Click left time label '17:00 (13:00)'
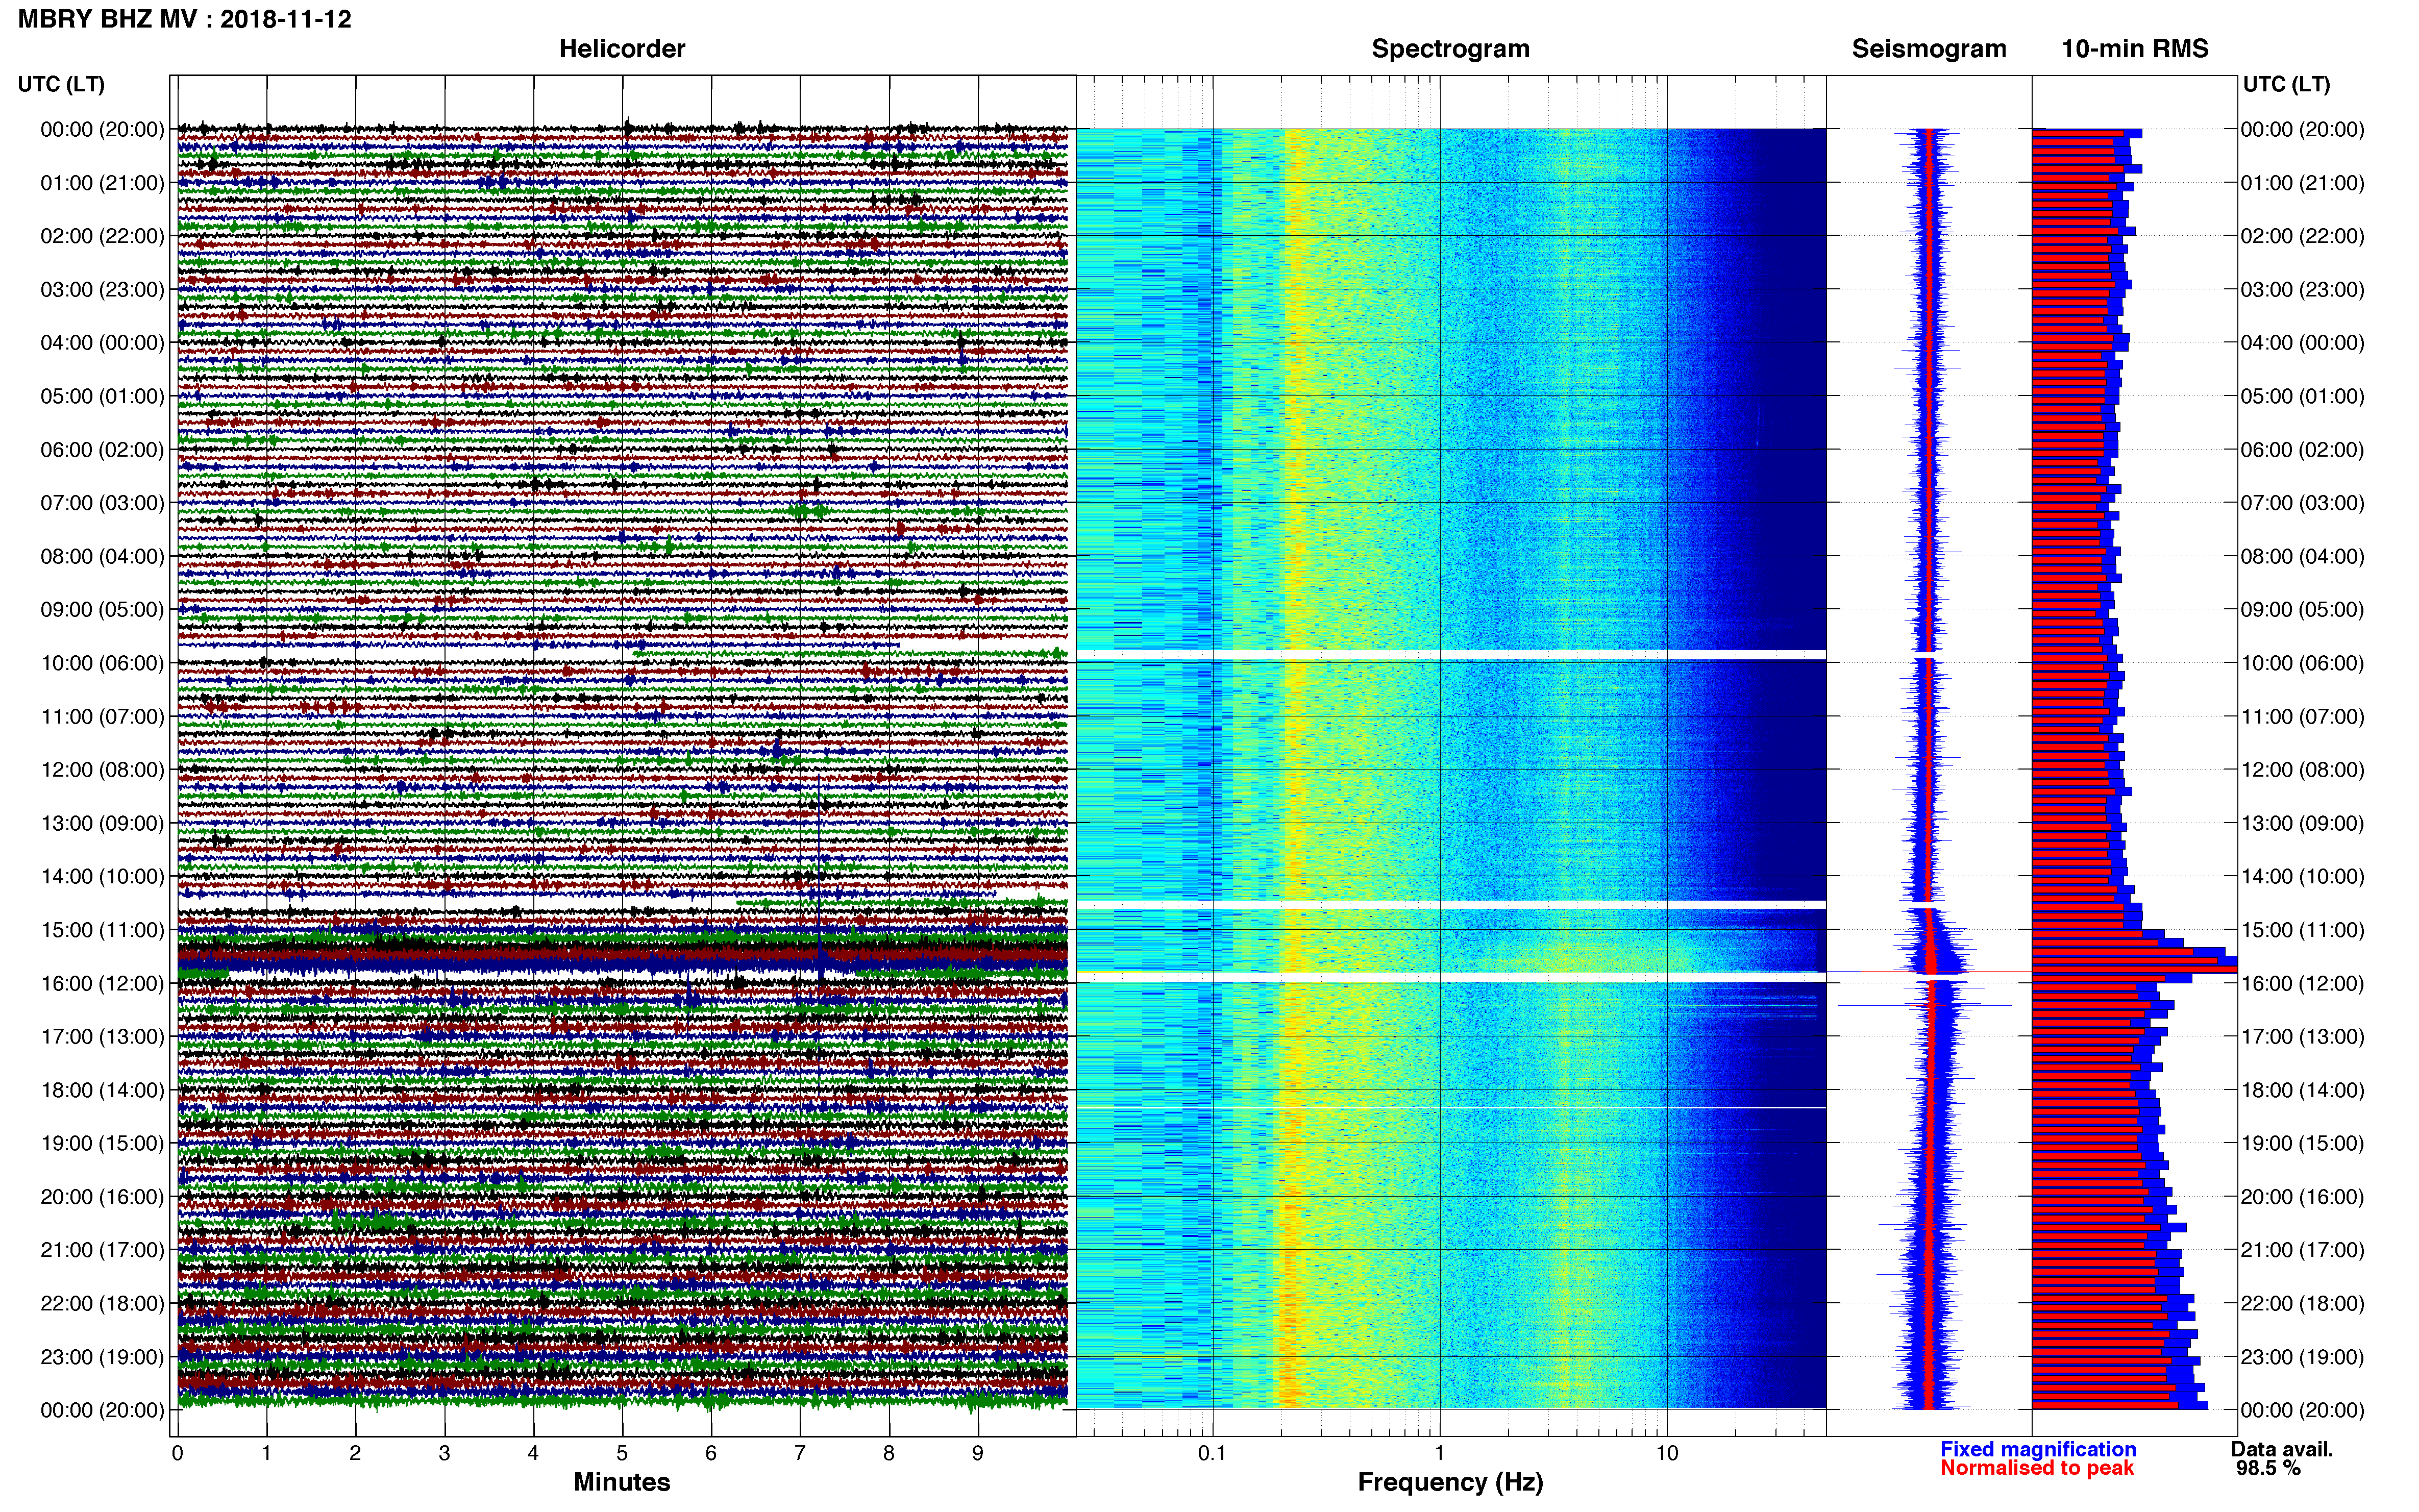 102,1037
